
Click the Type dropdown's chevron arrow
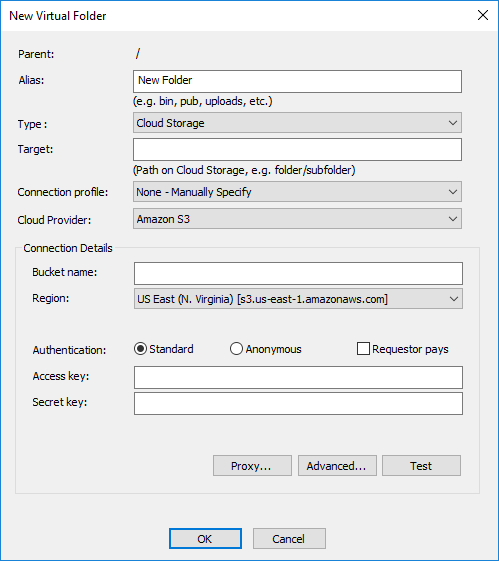coord(452,123)
